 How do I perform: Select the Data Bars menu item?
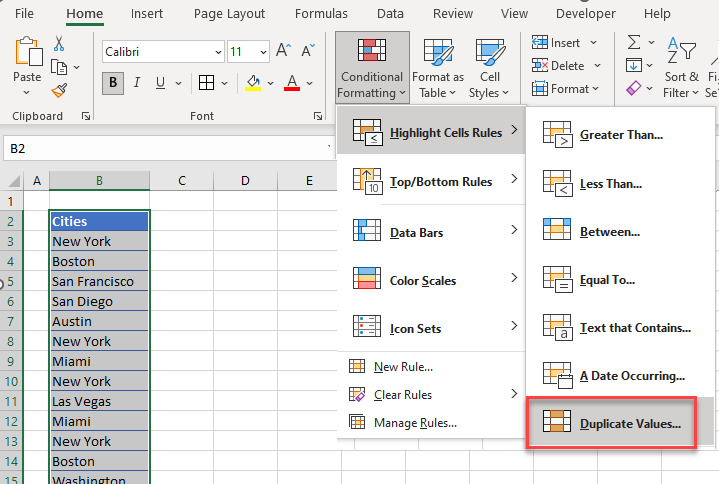pos(416,233)
